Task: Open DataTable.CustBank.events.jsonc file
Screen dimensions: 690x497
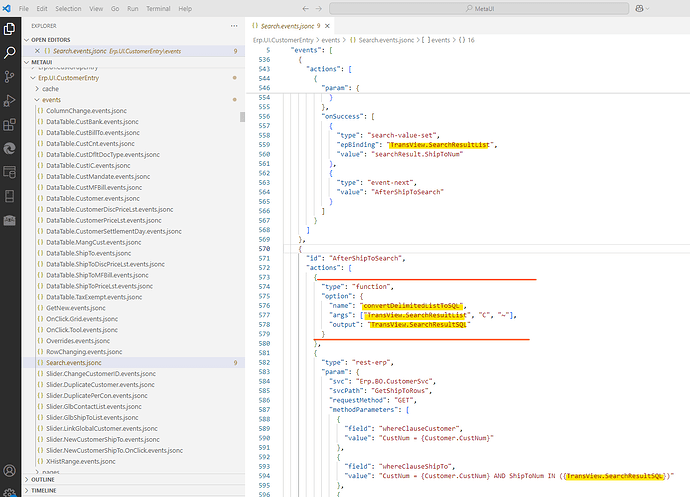Action: pos(92,122)
